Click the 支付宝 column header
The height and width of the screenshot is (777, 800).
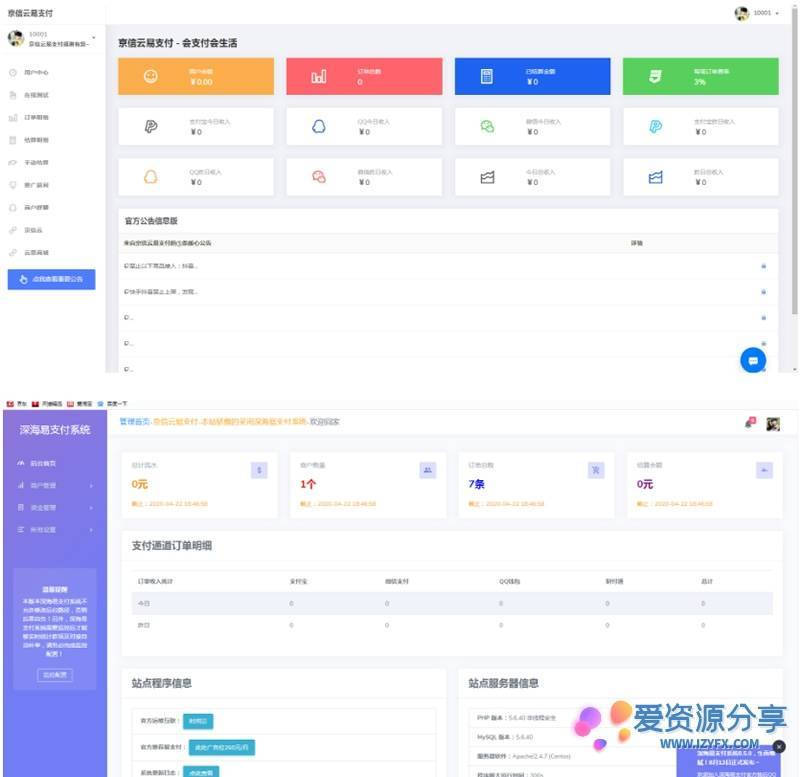point(298,581)
